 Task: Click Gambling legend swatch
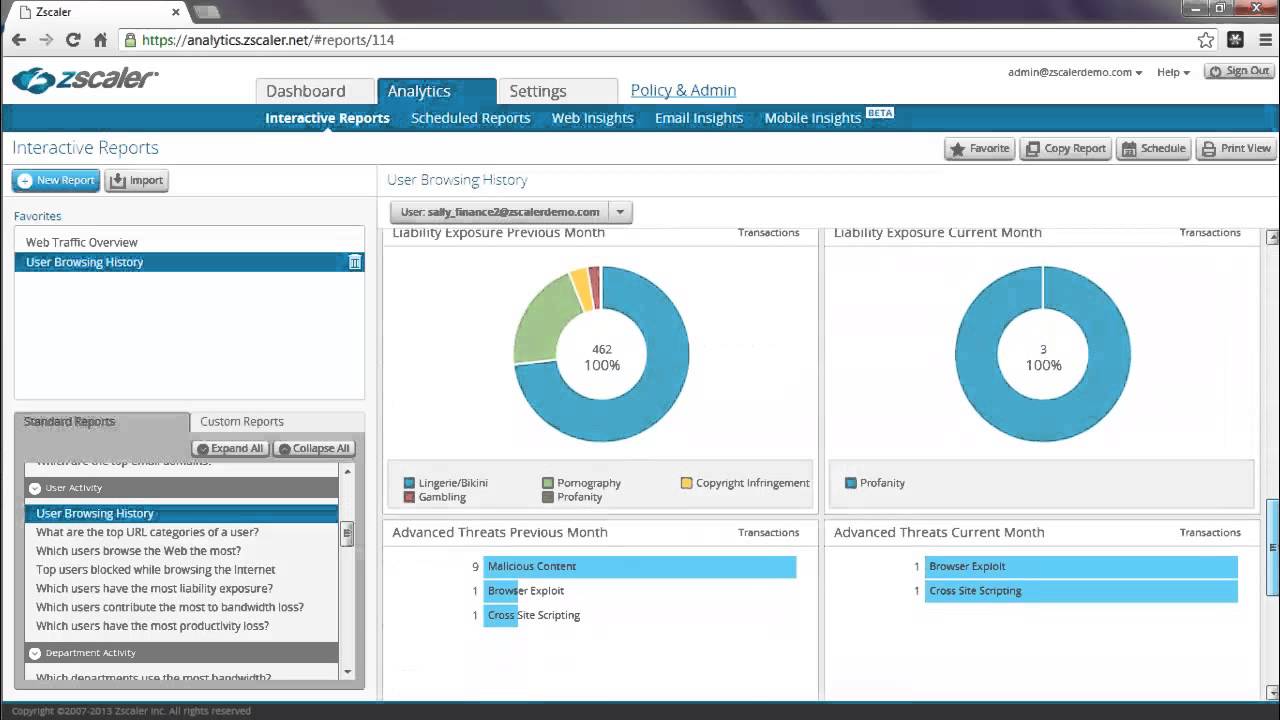point(409,497)
